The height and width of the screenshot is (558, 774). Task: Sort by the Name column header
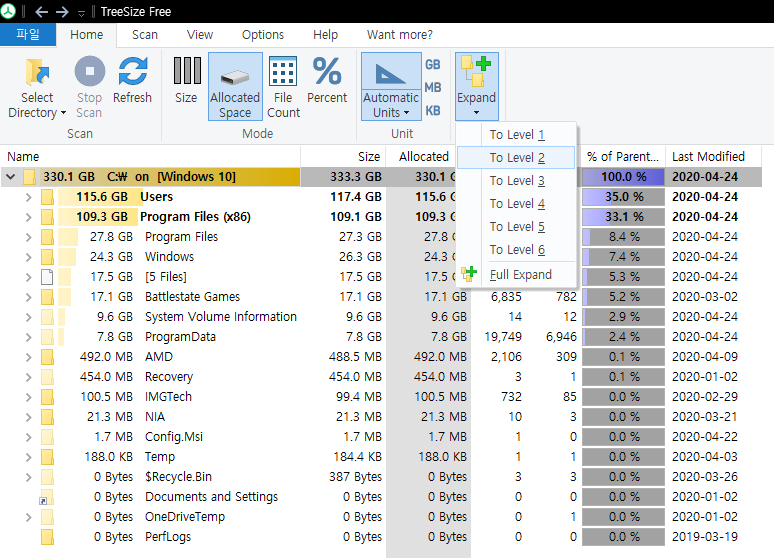pos(151,157)
